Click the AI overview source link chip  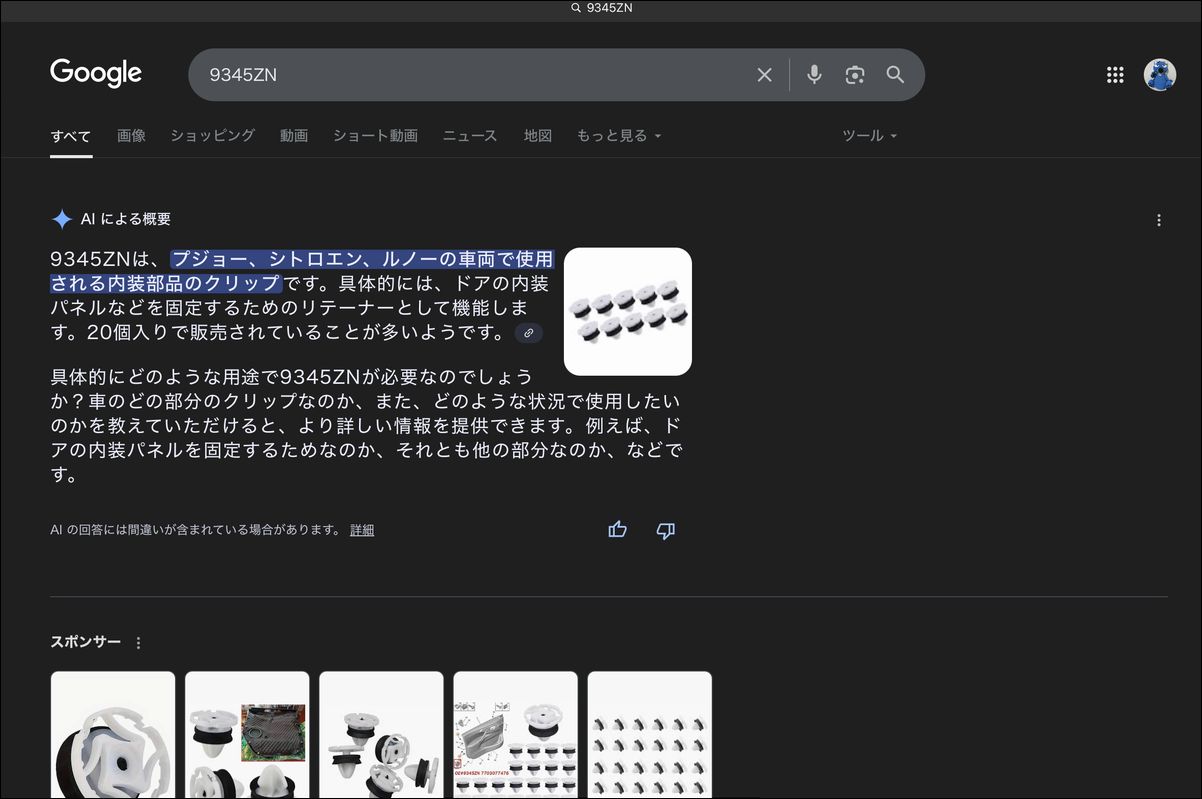tap(529, 333)
